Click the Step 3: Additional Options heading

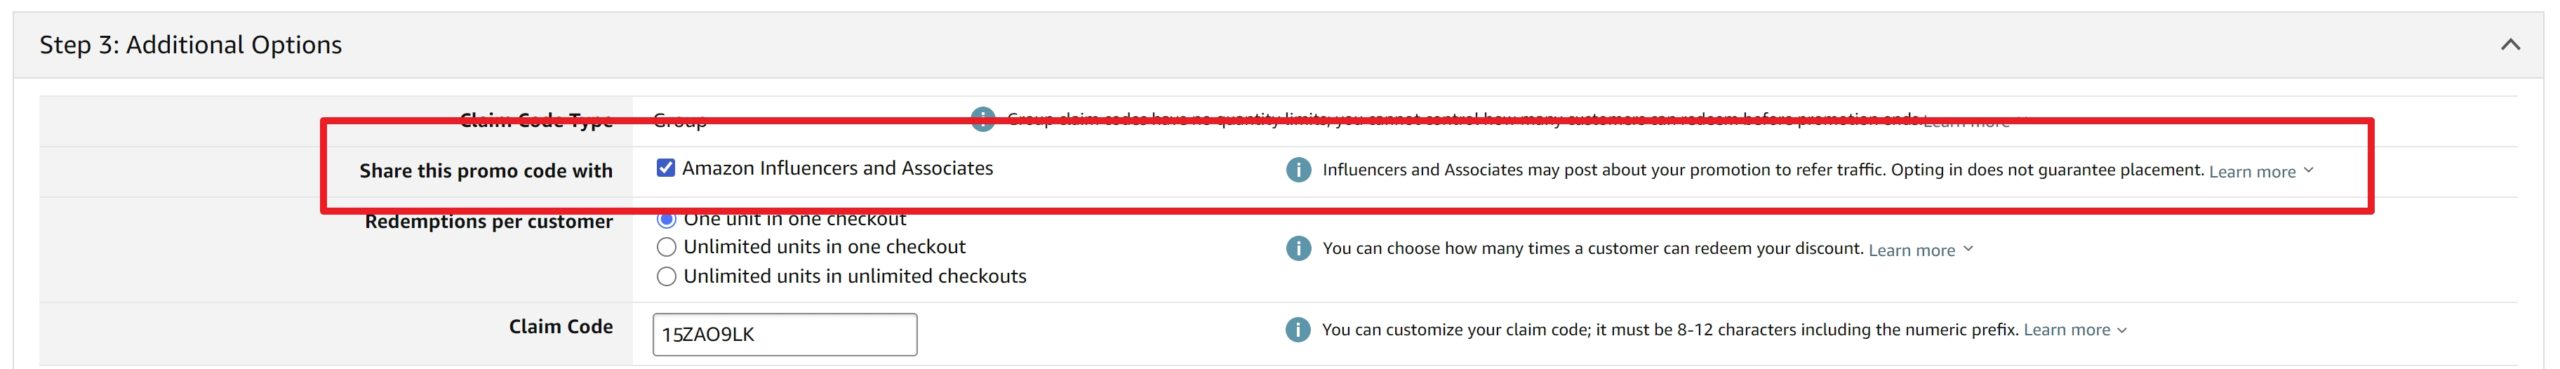tap(191, 45)
